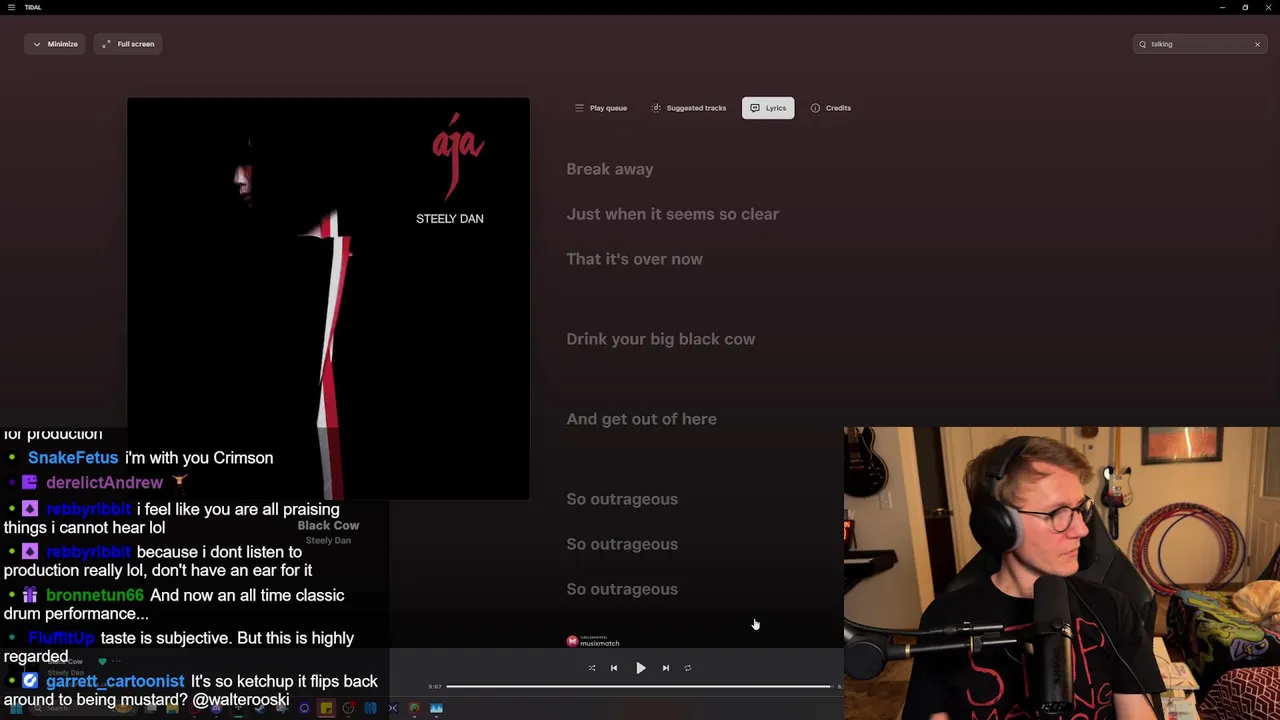This screenshot has height=720, width=1280.
Task: Go back to previous track
Action: pyautogui.click(x=614, y=668)
